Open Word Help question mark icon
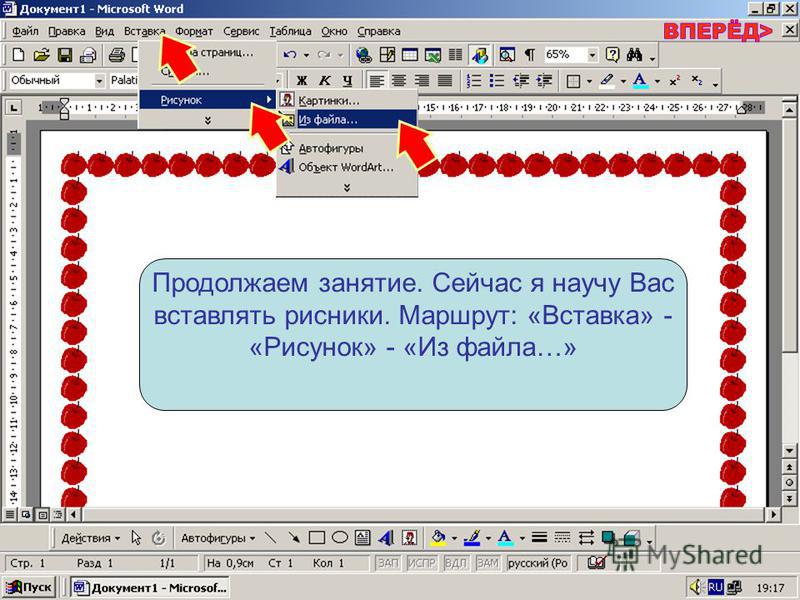Screen dimensions: 800x600 612,55
